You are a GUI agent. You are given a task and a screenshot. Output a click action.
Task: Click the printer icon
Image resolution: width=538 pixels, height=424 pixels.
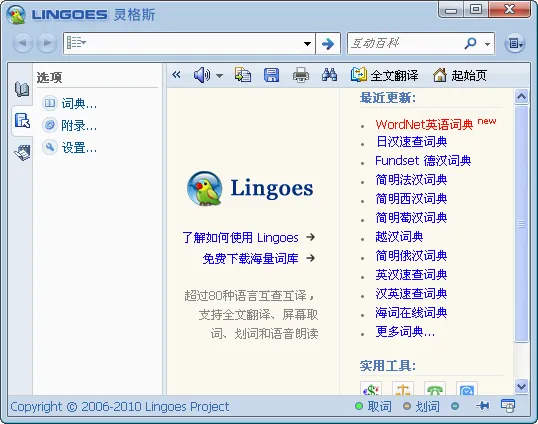pos(301,75)
